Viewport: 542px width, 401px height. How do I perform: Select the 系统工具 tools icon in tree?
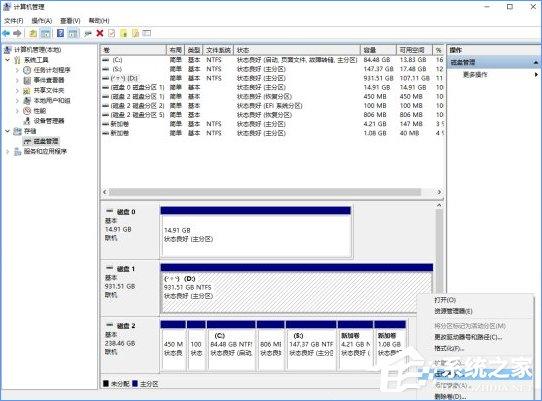(x=17, y=60)
